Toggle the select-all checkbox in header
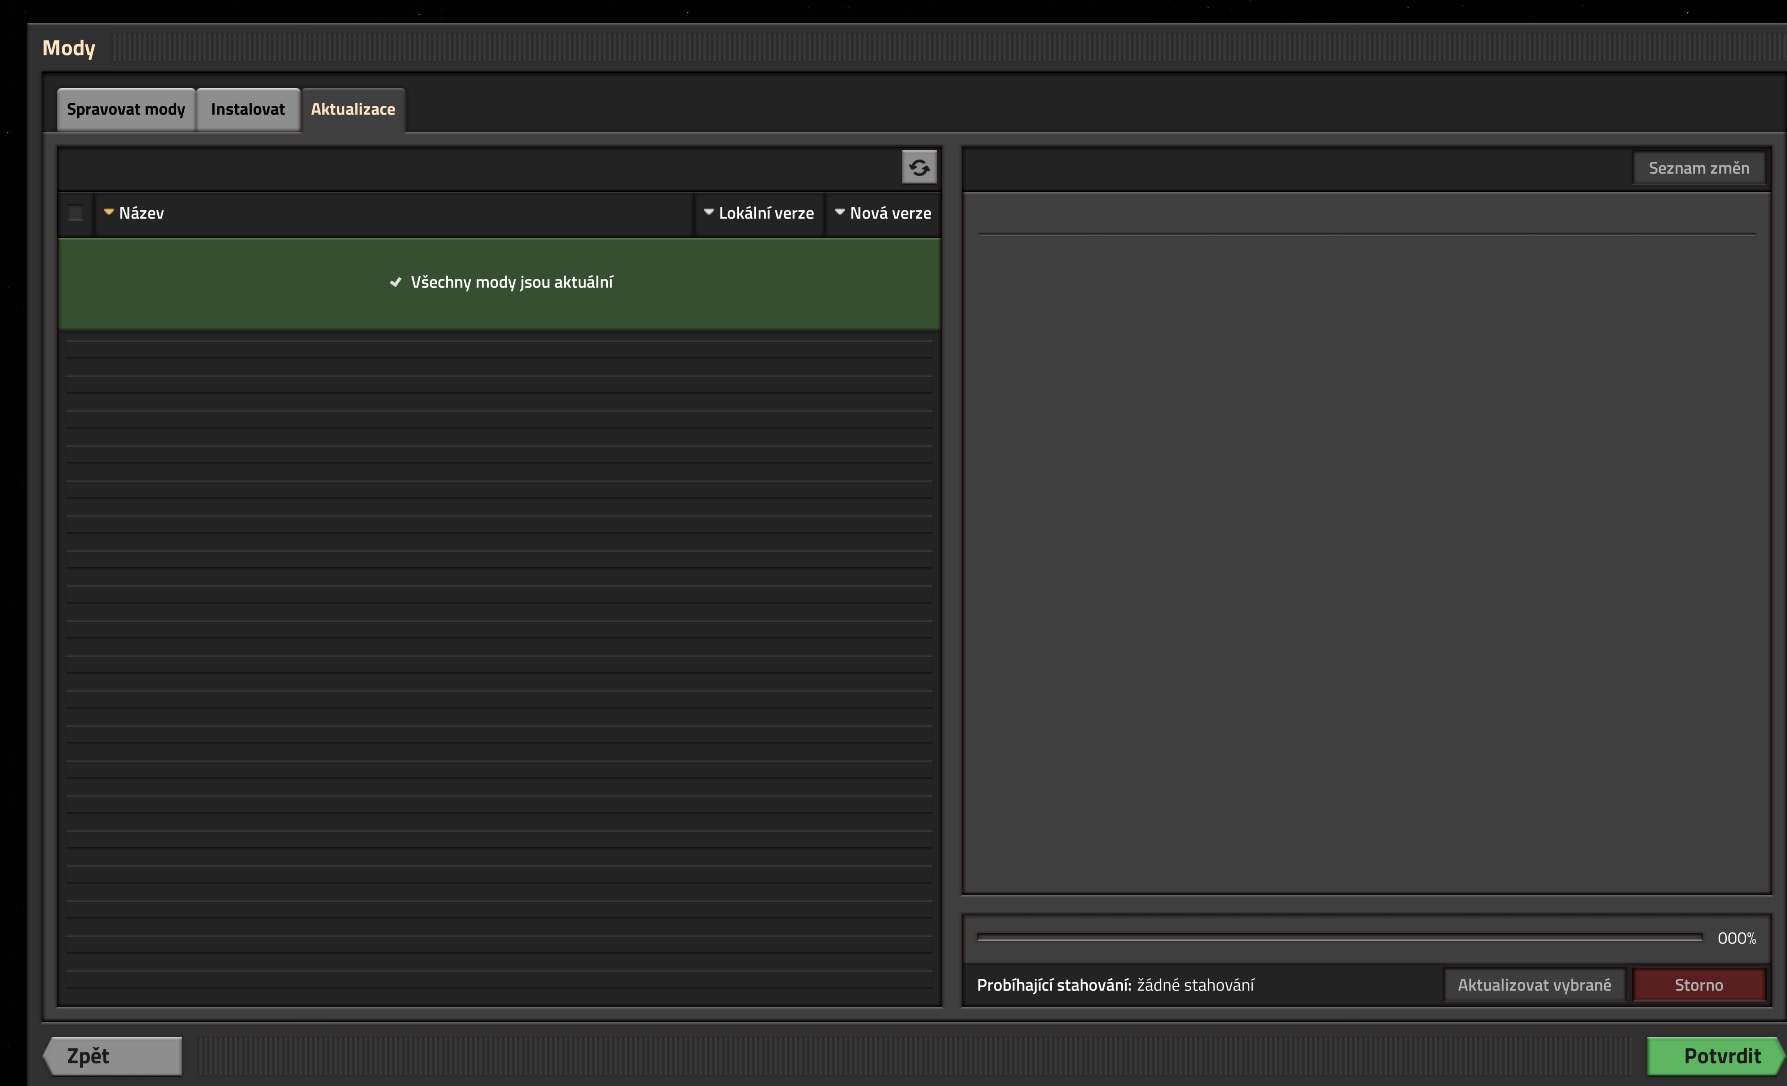The width and height of the screenshot is (1787, 1086). pos(76,213)
